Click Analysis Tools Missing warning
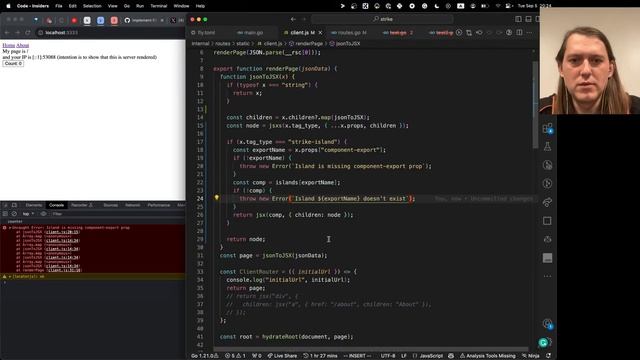640x360 pixels. pos(487,356)
